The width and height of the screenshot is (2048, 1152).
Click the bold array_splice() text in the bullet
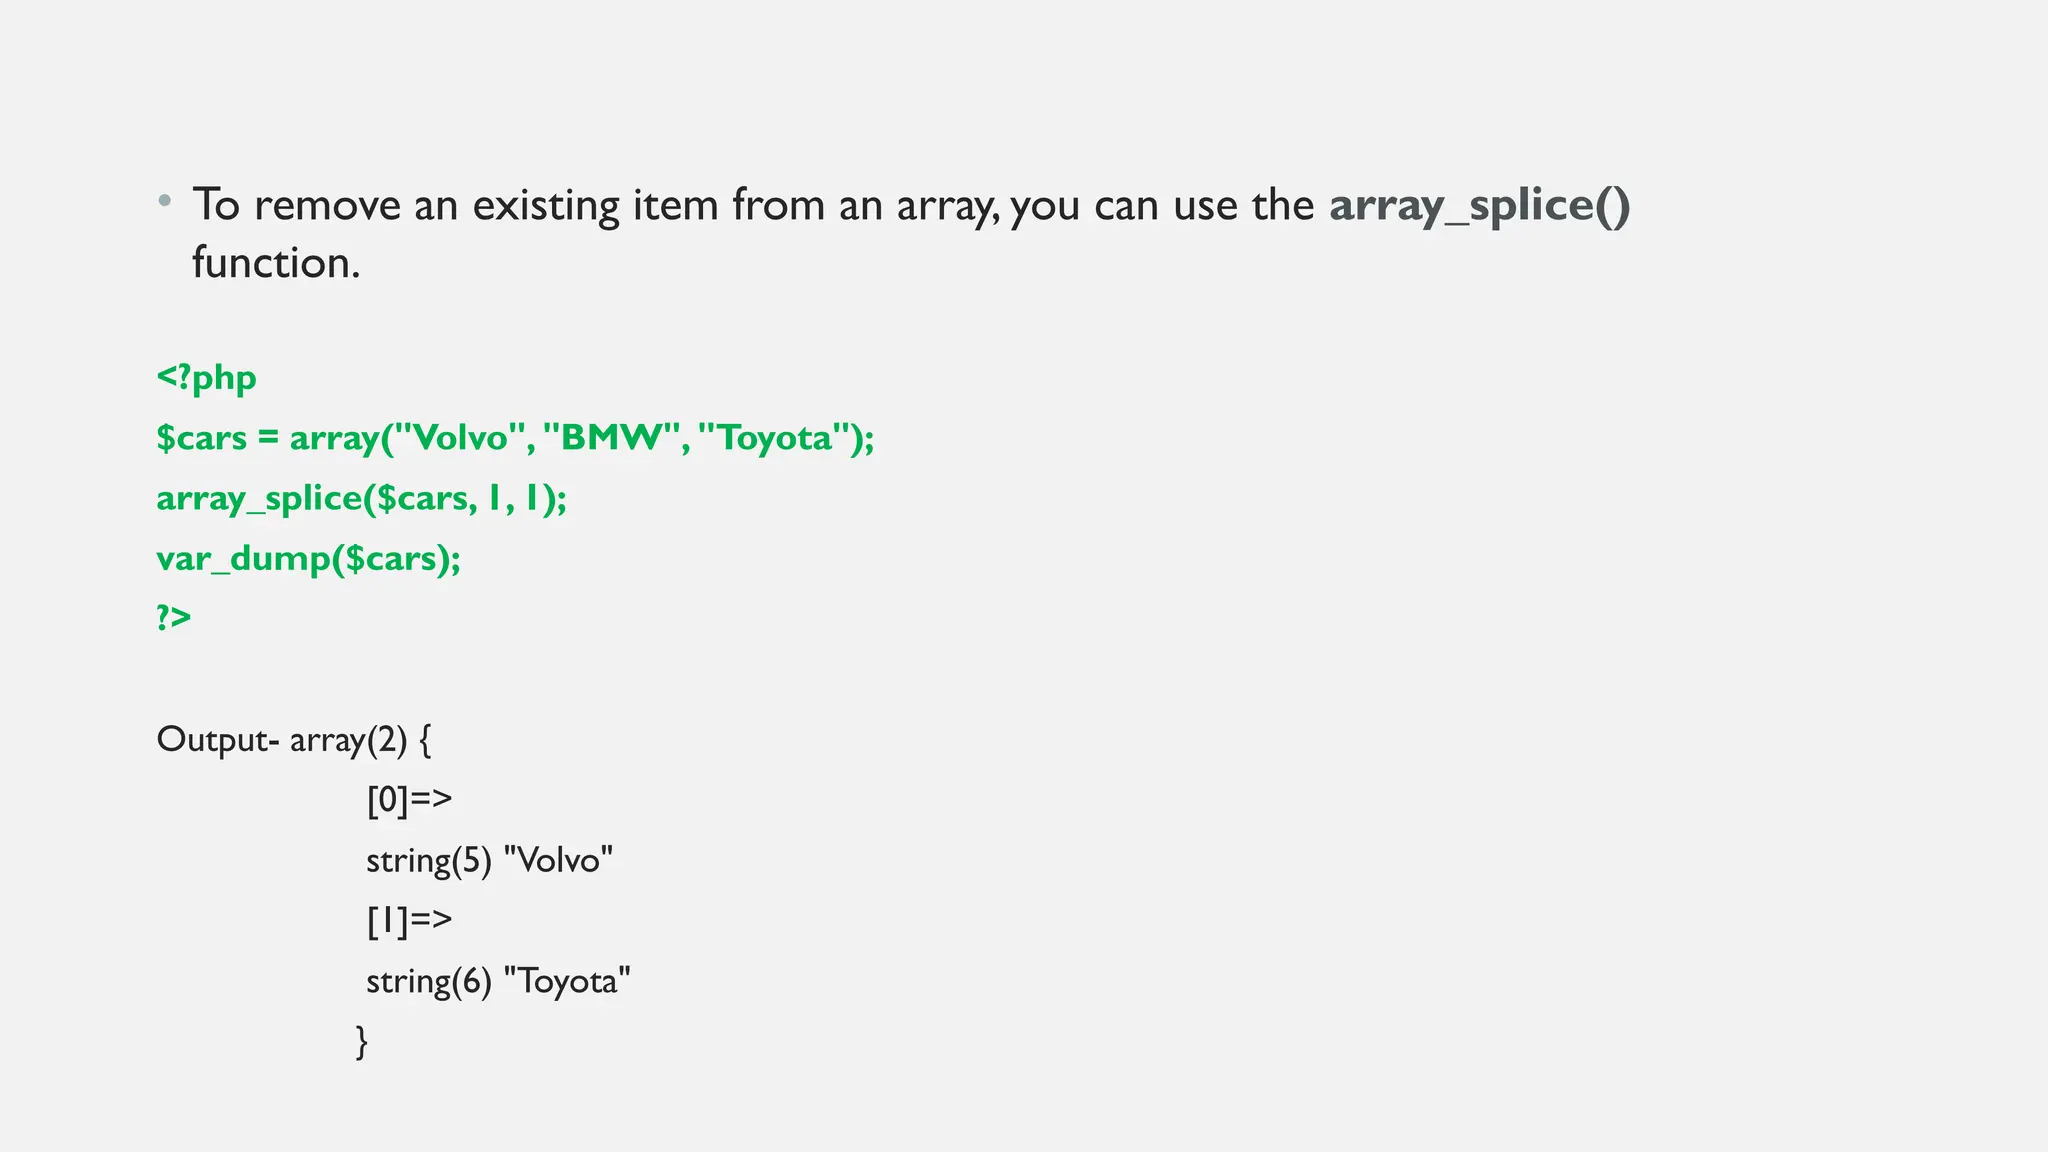coord(1479,206)
